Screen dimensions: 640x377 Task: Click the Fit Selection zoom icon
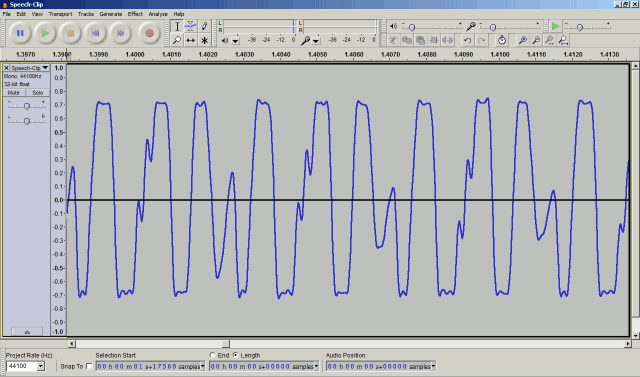pos(549,40)
